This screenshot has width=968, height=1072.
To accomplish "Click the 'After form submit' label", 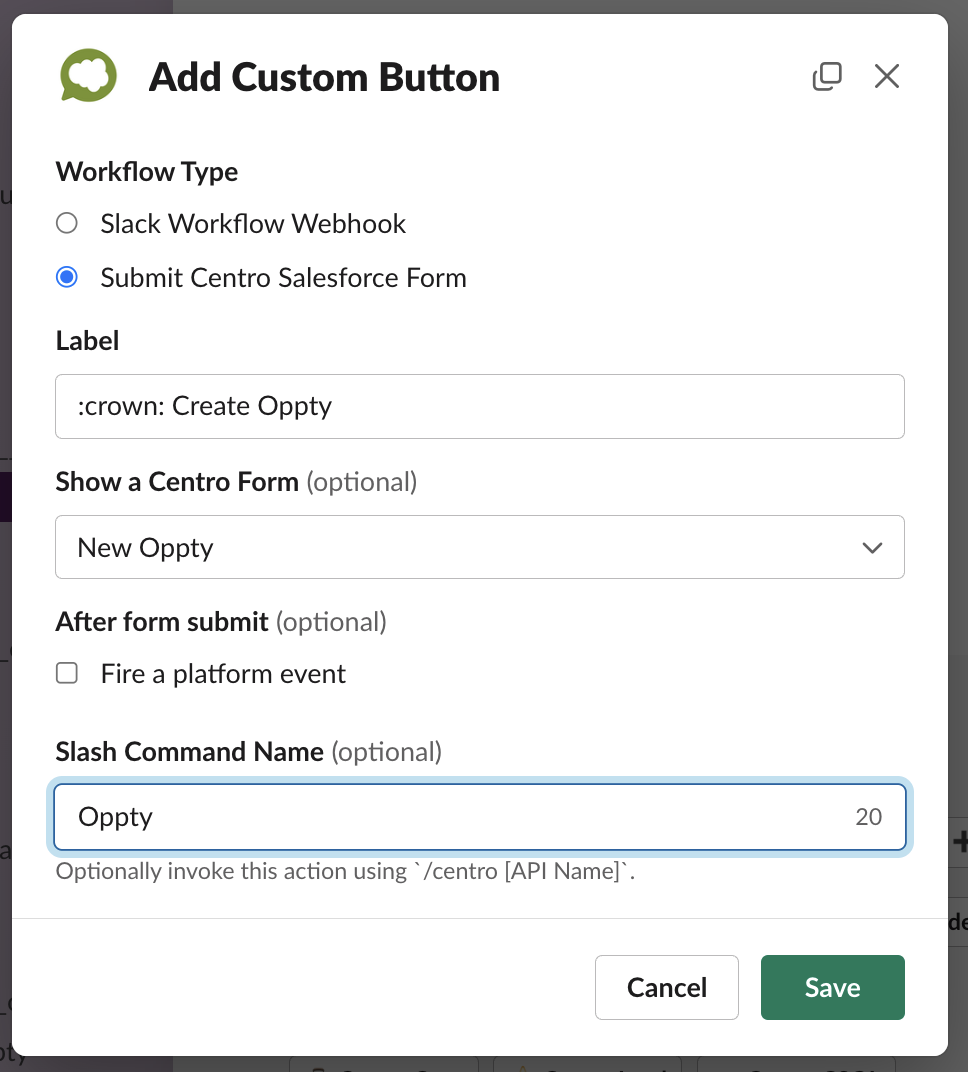I will click(162, 621).
